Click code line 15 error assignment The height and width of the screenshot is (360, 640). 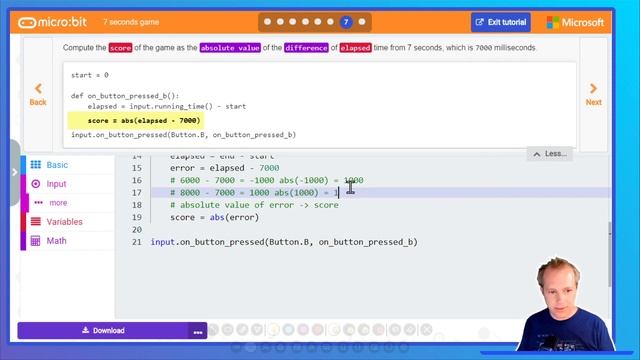pos(224,168)
